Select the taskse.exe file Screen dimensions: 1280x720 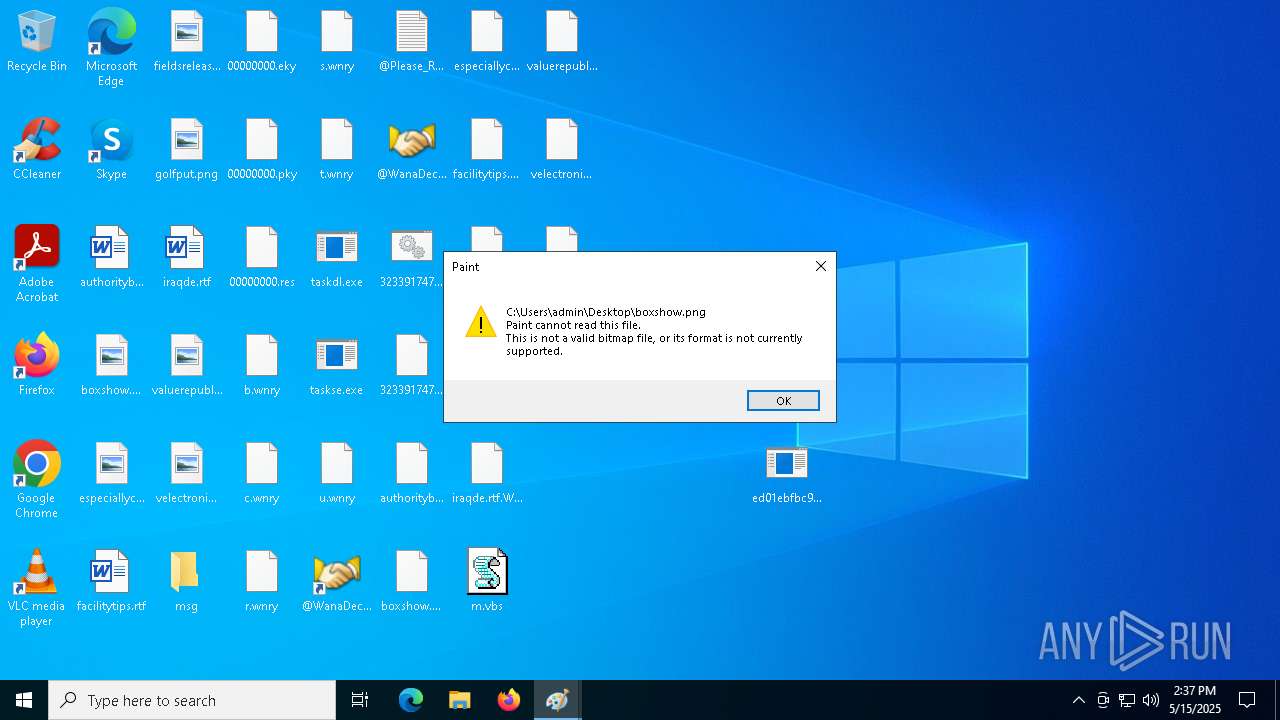coord(337,366)
